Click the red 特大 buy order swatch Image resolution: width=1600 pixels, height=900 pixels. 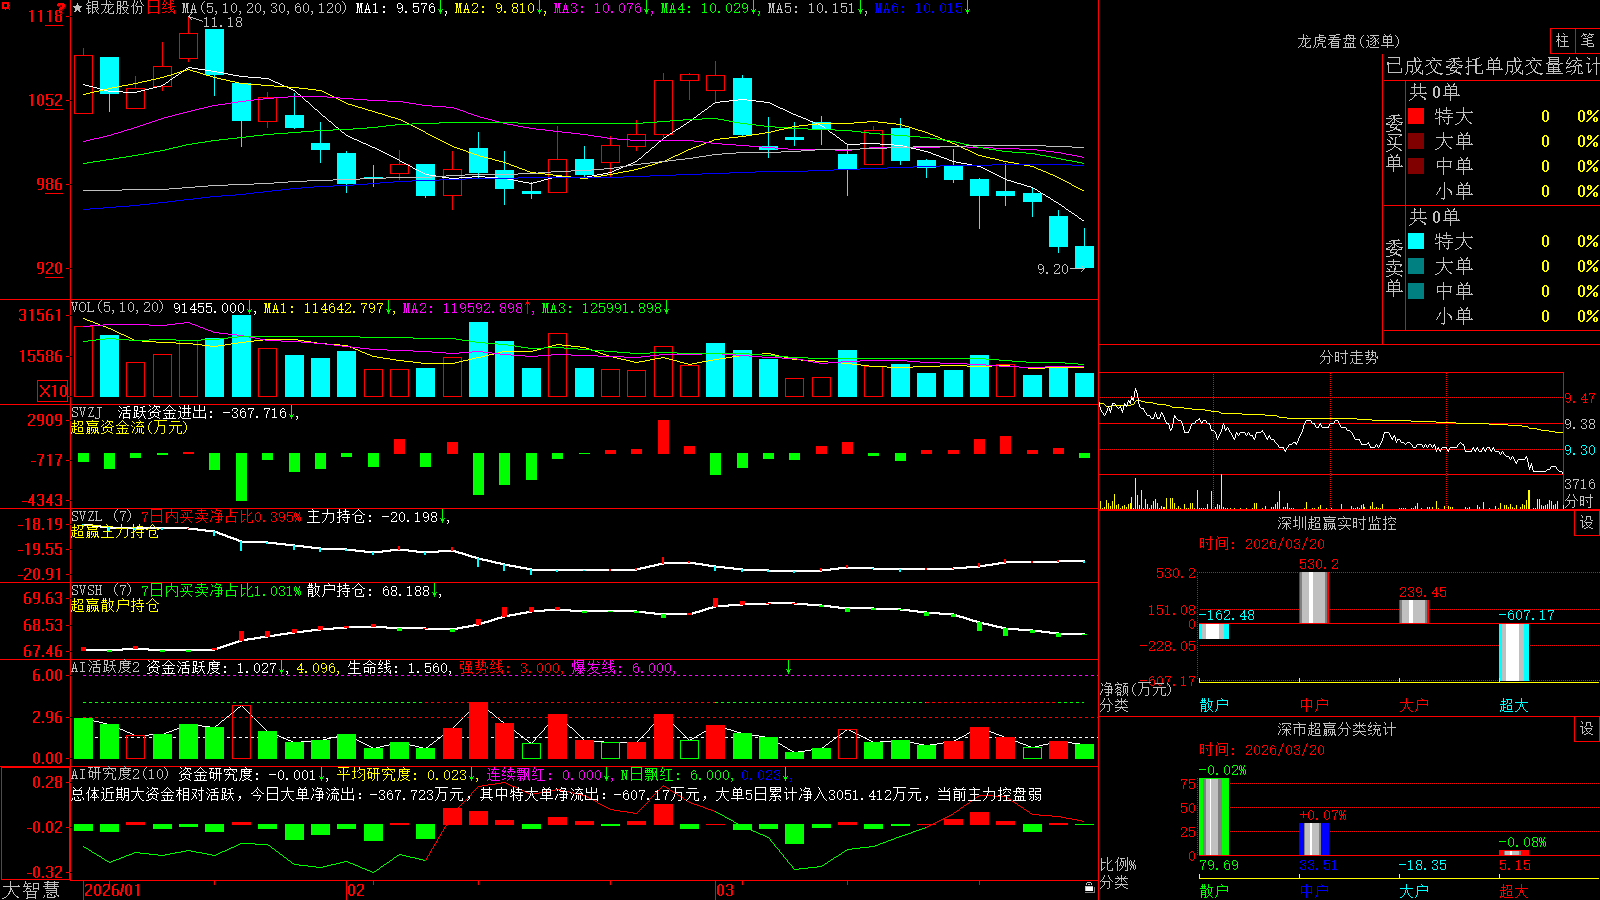1416,116
